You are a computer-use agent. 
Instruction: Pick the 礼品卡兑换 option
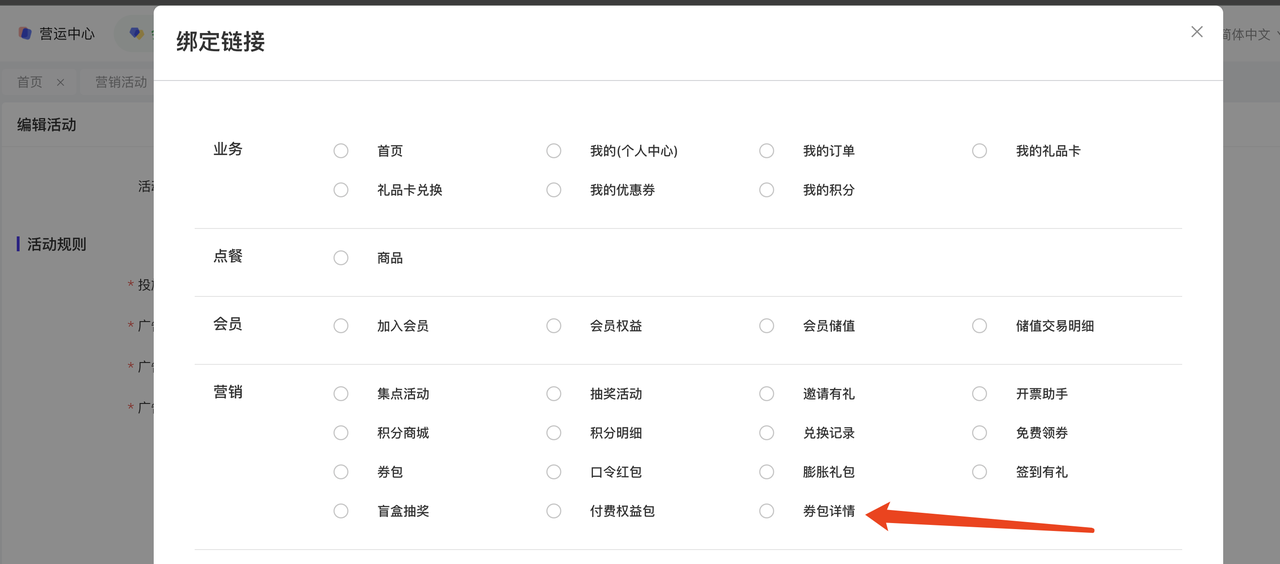[x=341, y=190]
